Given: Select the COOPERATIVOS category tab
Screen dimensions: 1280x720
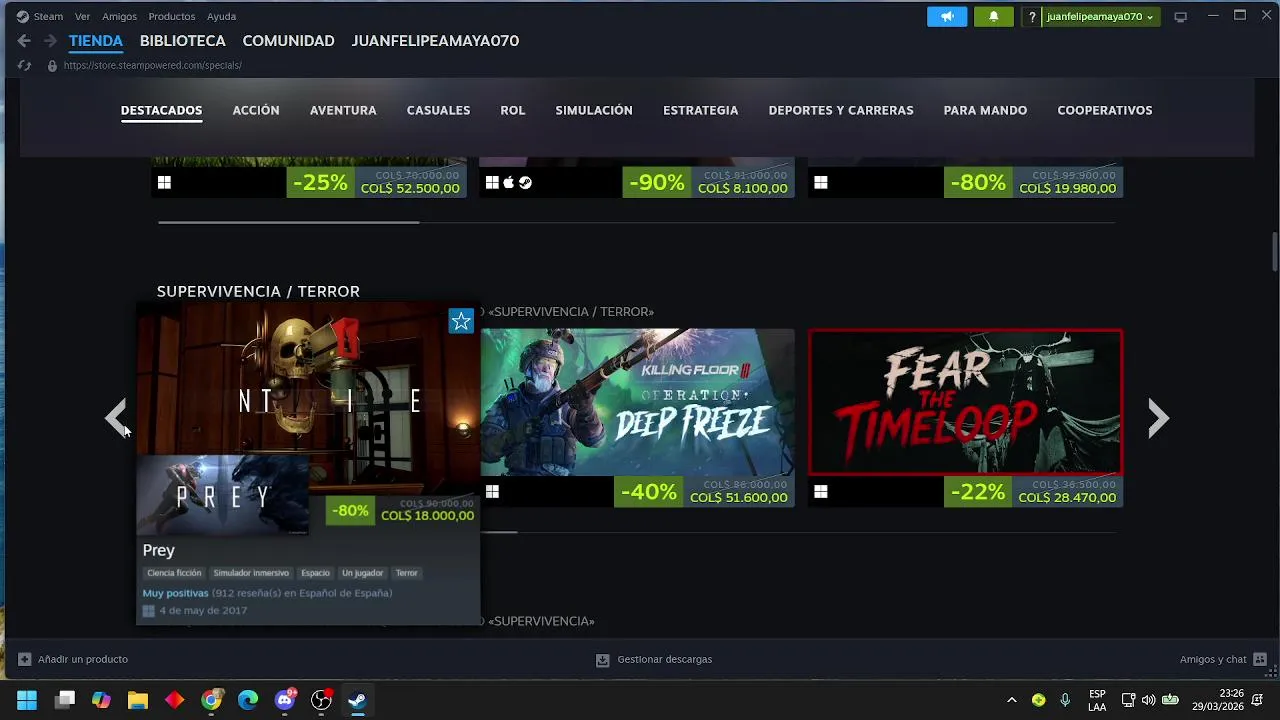Looking at the screenshot, I should tap(1105, 110).
